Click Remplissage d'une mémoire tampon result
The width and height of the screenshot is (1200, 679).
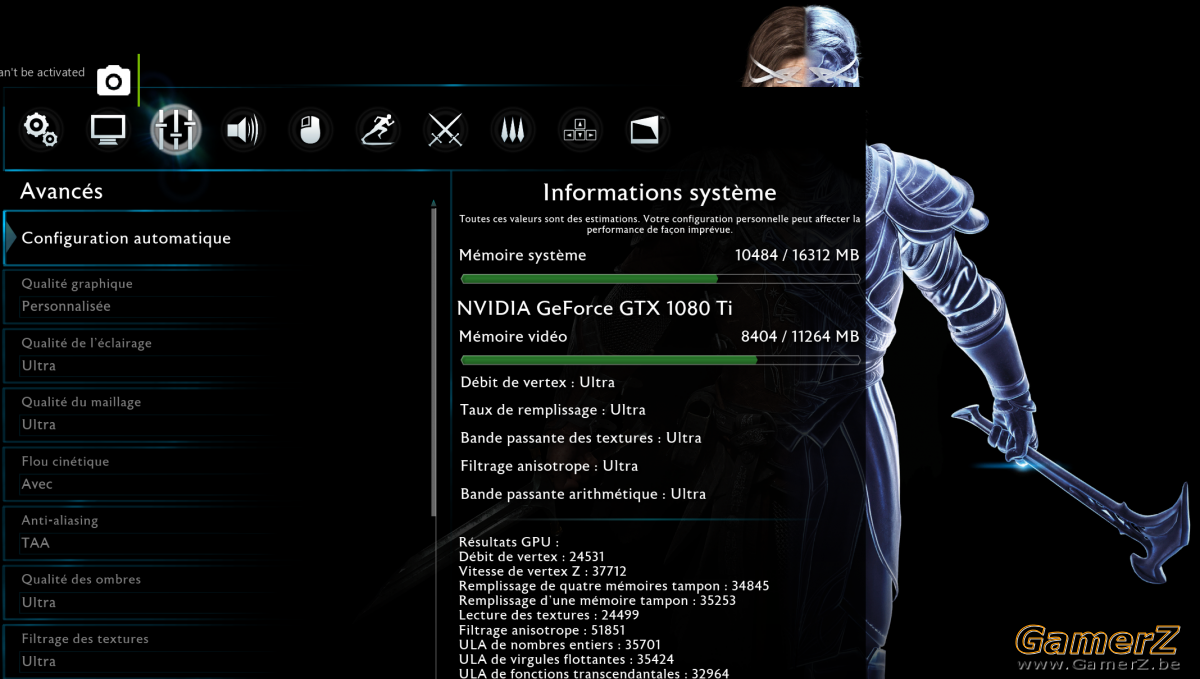[597, 601]
